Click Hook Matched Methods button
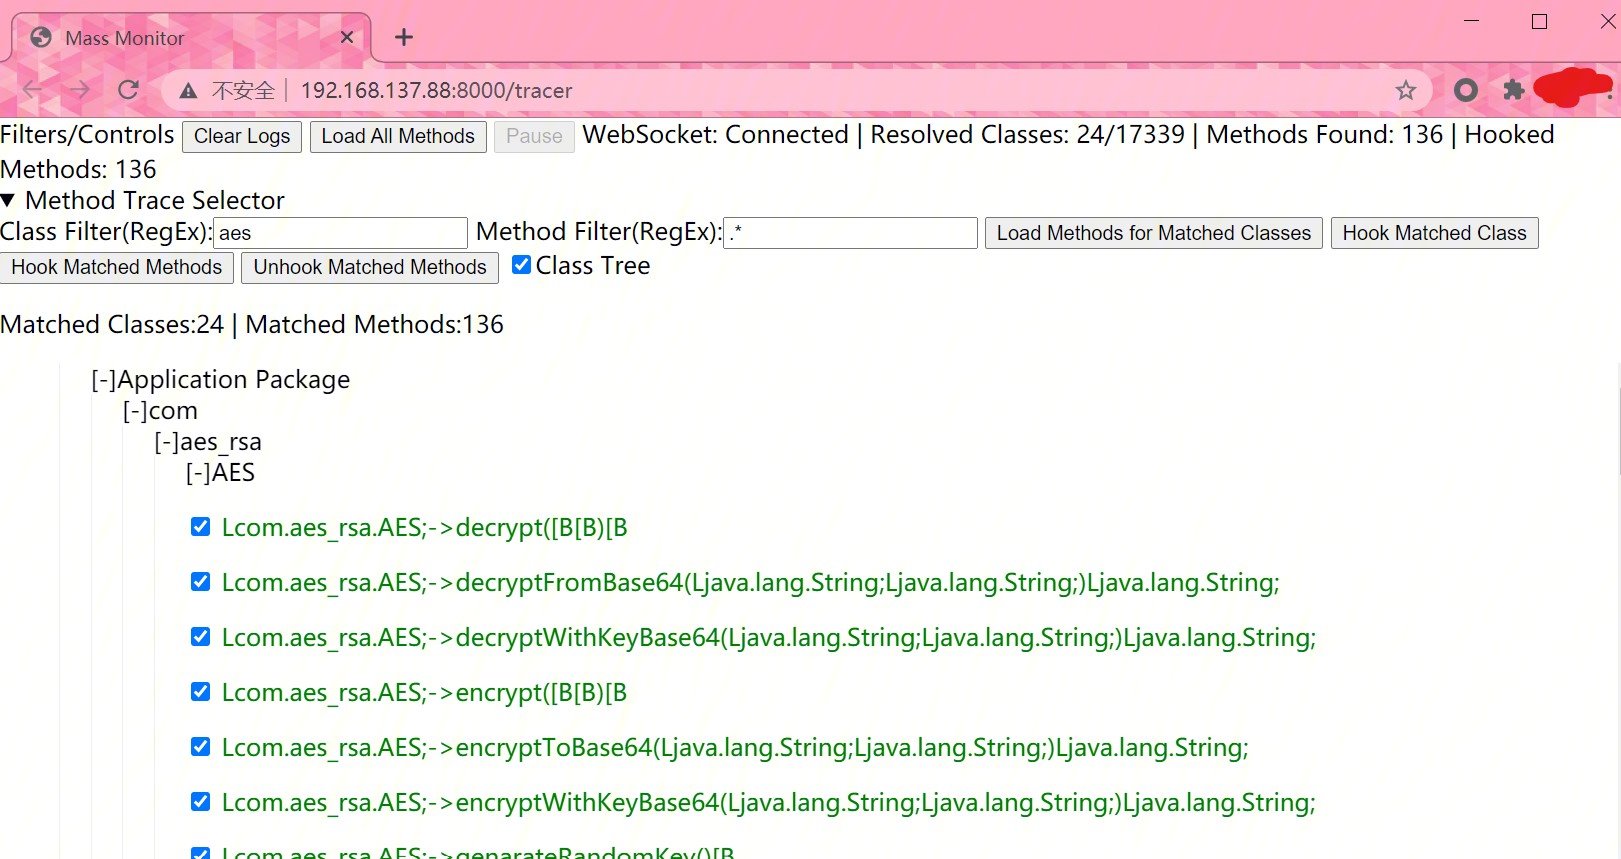1621x859 pixels. coord(117,267)
